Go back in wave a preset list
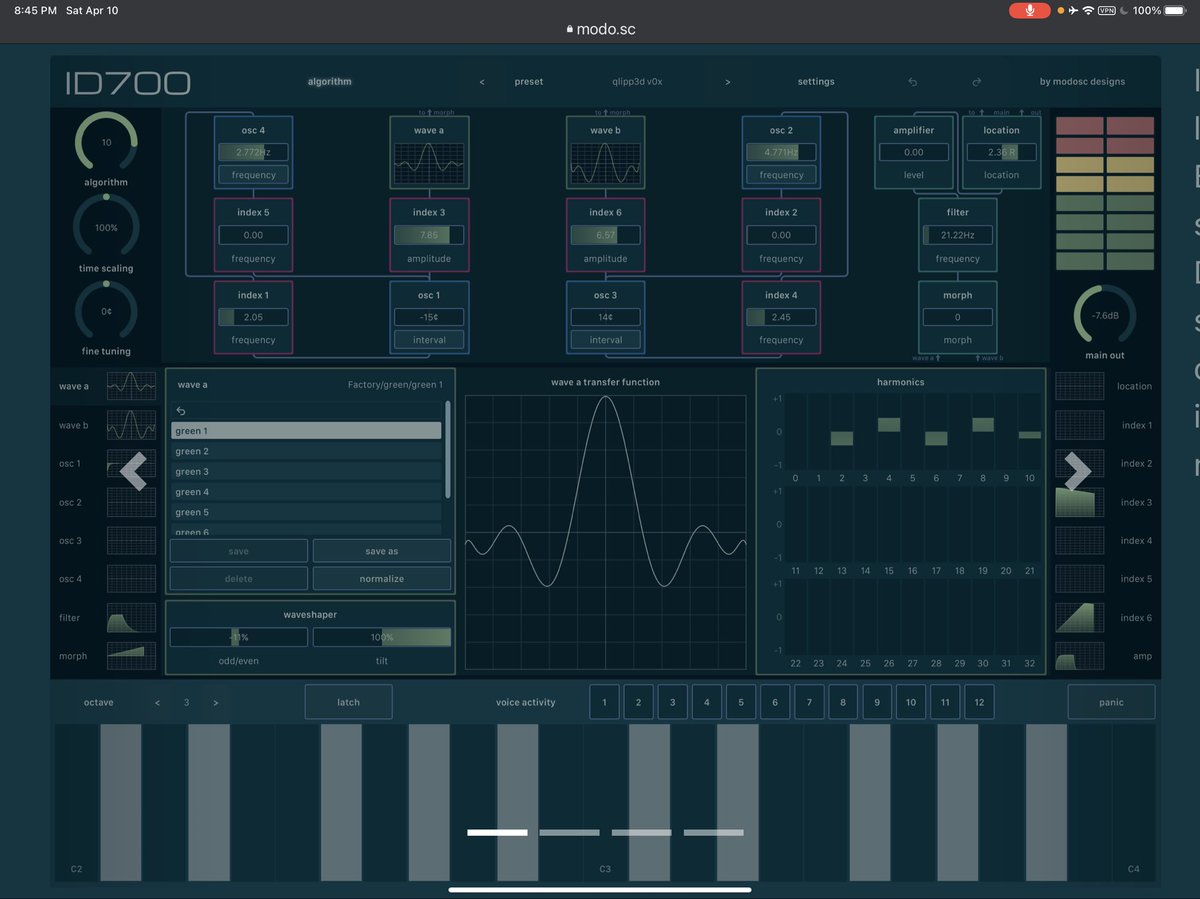The image size is (1200, 899). [181, 411]
